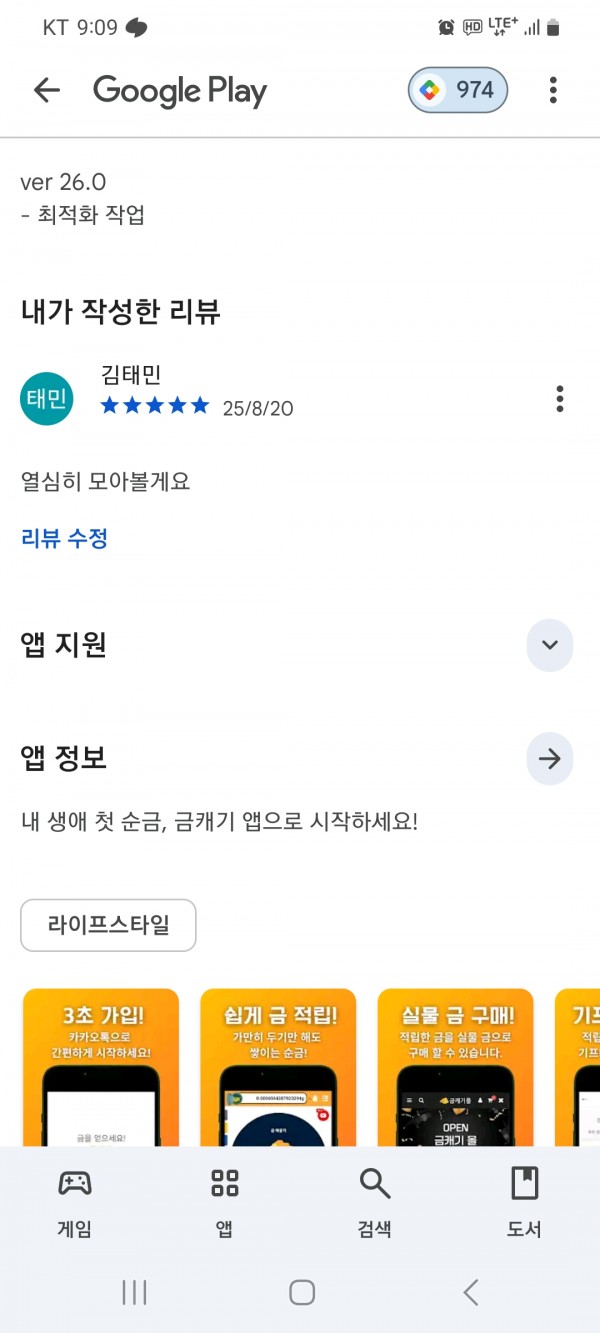
Task: Open the top-right overflow menu
Action: click(553, 90)
